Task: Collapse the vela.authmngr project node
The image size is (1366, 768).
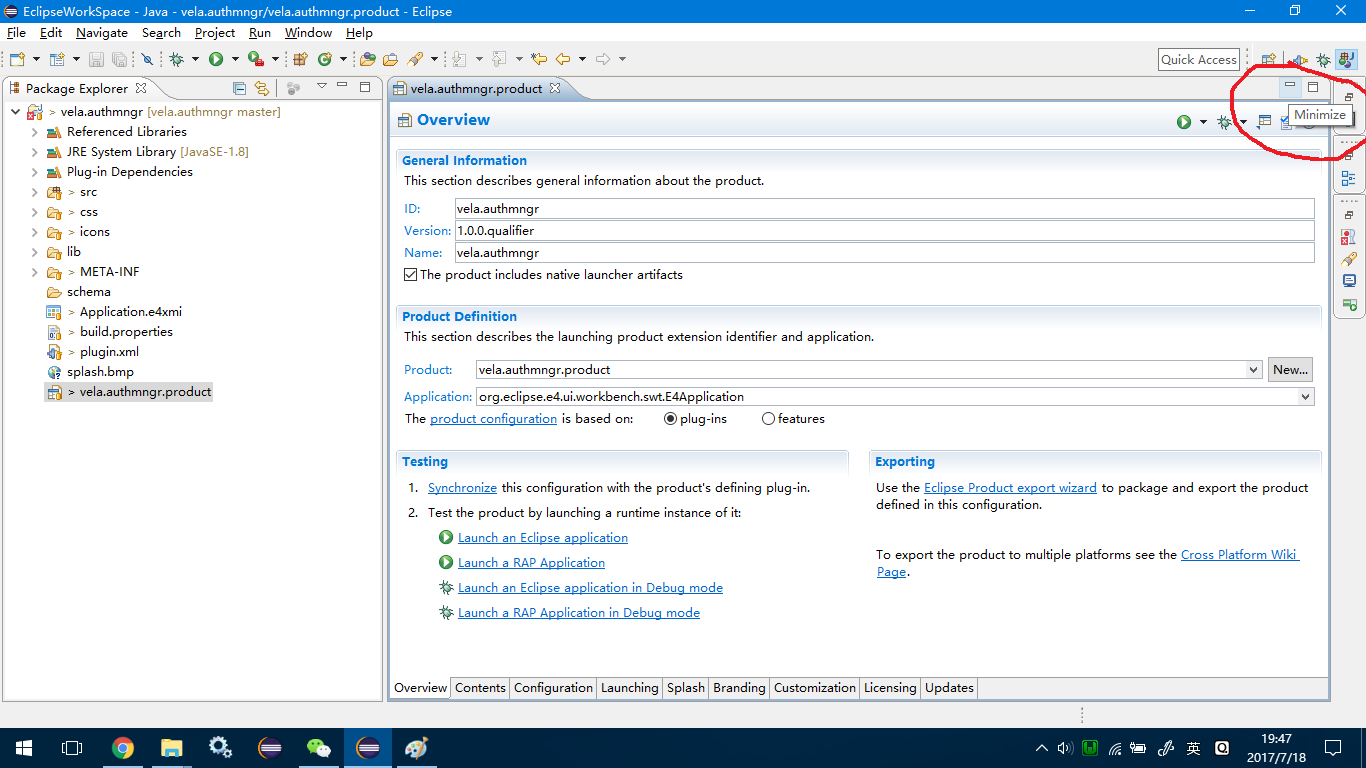Action: 15,112
